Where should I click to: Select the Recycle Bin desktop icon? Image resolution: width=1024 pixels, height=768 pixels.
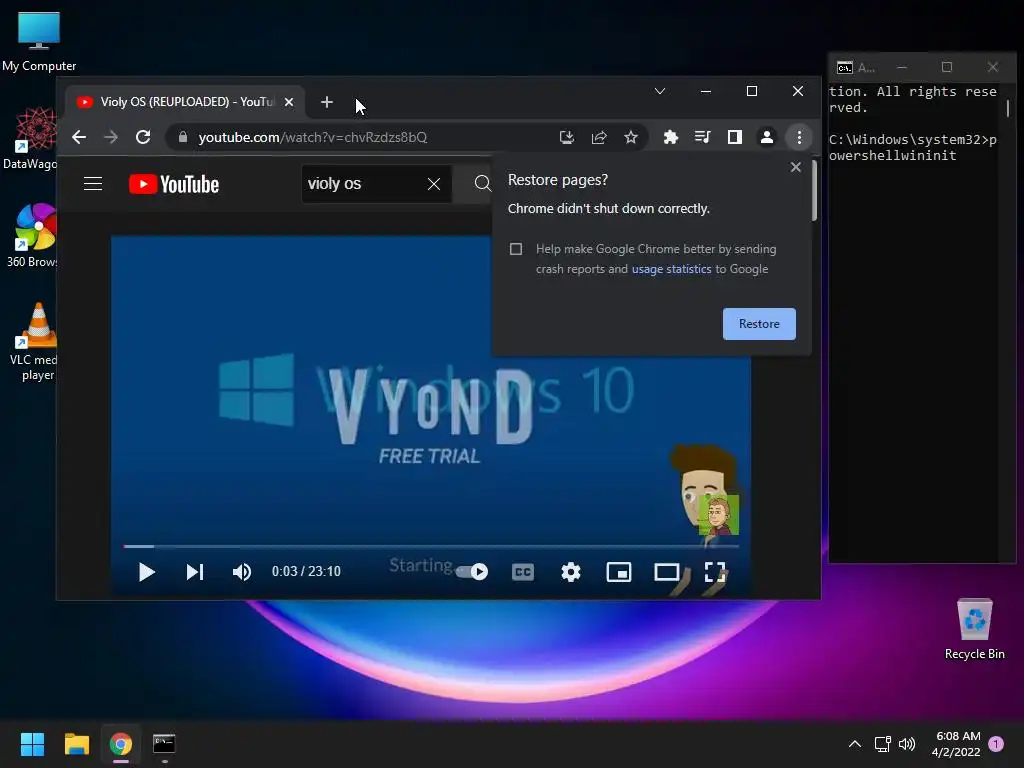point(974,630)
